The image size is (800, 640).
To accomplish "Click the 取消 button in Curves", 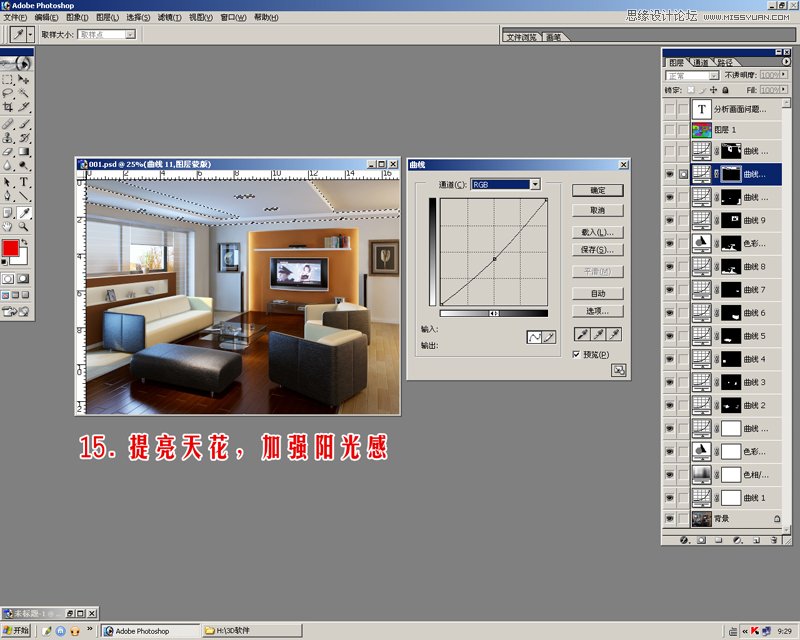I will click(597, 210).
